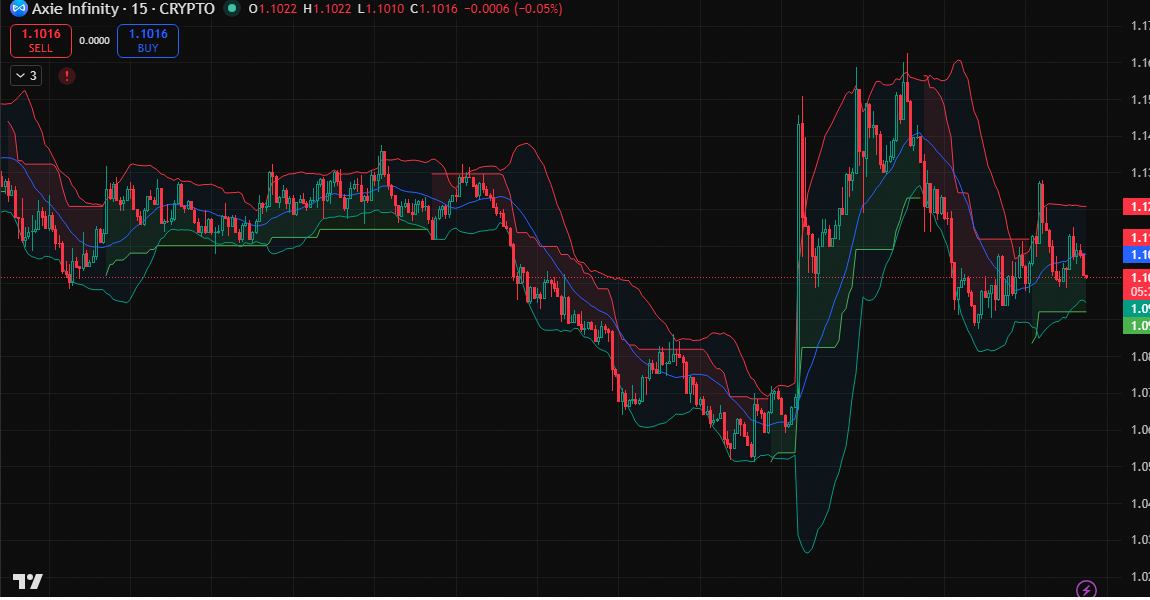Screen dimensions: 1150x600
Task: Click the TradingView logo in the corner
Action: tap(27, 582)
